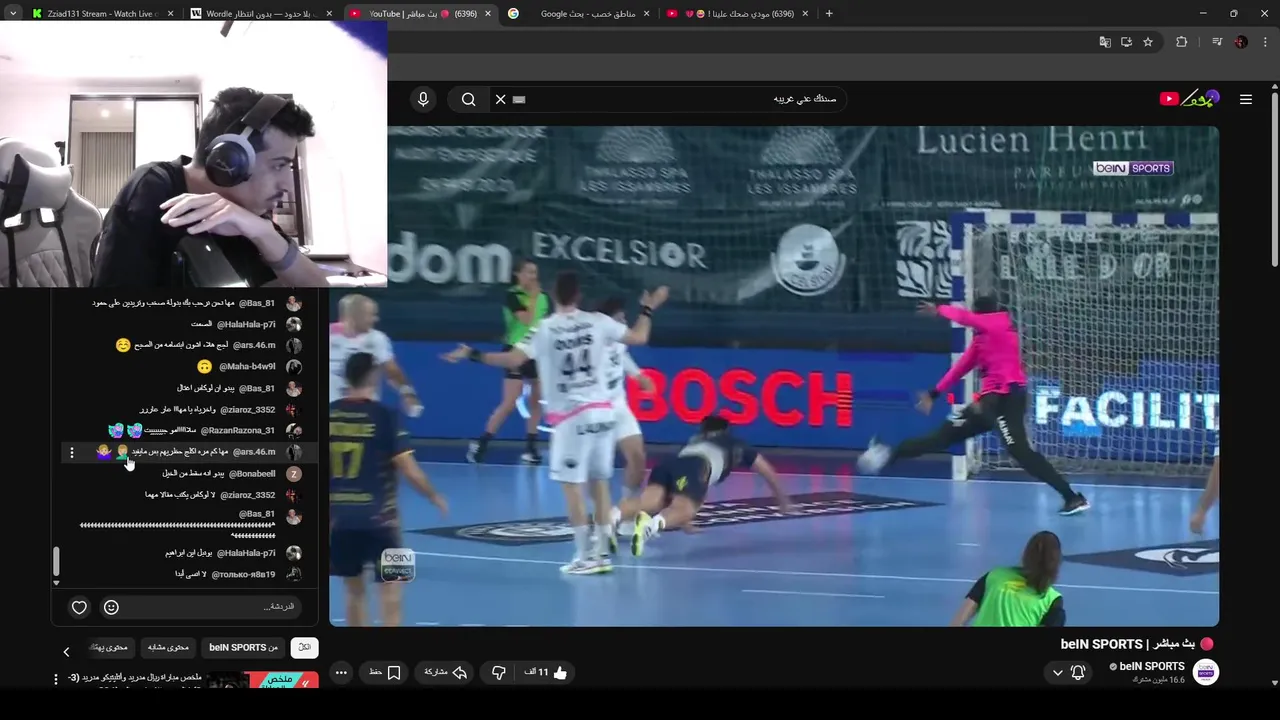Open beIN SPORTS channel name link

1151,666
